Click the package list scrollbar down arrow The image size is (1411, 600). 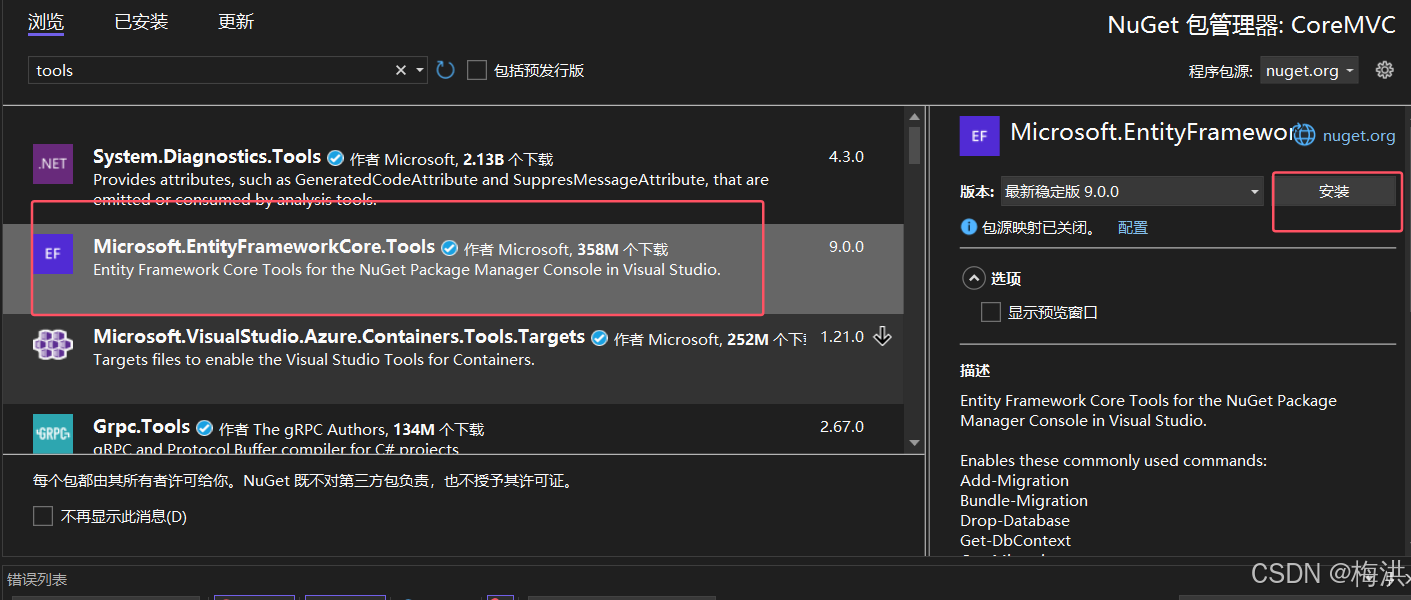[914, 442]
